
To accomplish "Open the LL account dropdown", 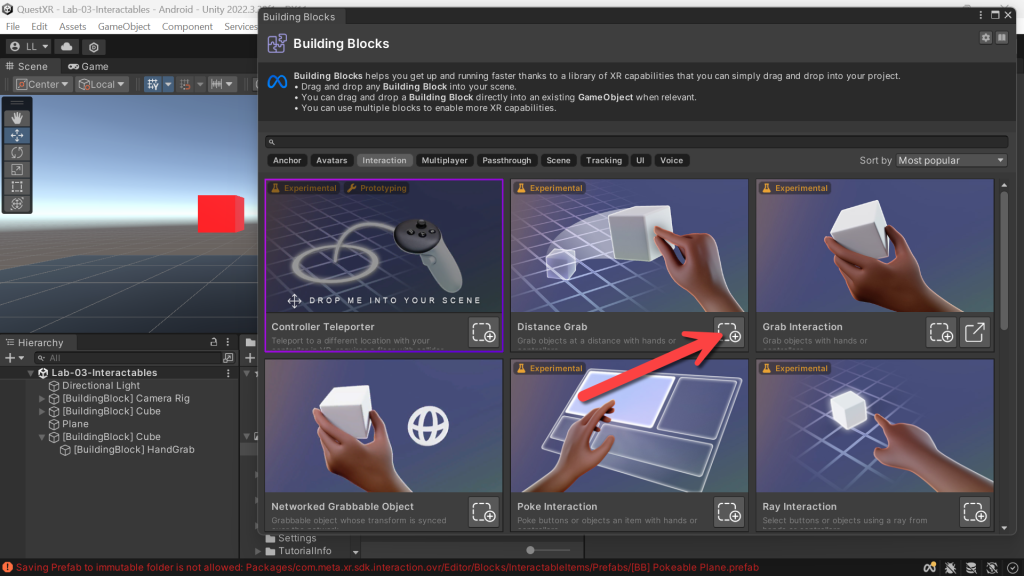I will [x=29, y=47].
